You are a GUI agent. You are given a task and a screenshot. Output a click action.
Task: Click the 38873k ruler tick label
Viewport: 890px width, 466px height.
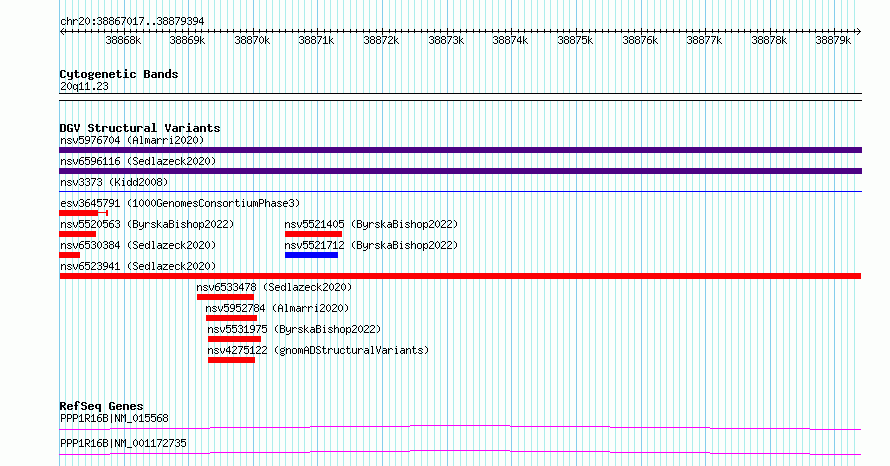click(x=446, y=40)
